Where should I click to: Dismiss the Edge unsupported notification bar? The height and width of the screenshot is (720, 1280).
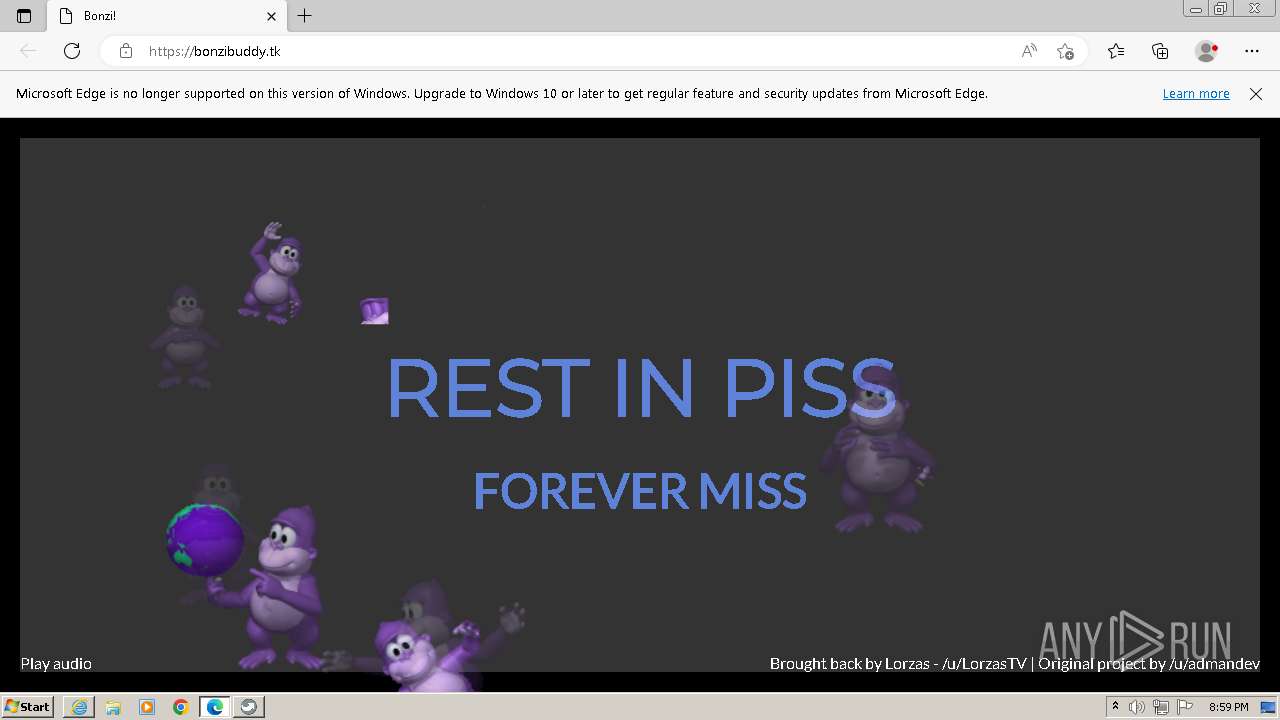1256,94
